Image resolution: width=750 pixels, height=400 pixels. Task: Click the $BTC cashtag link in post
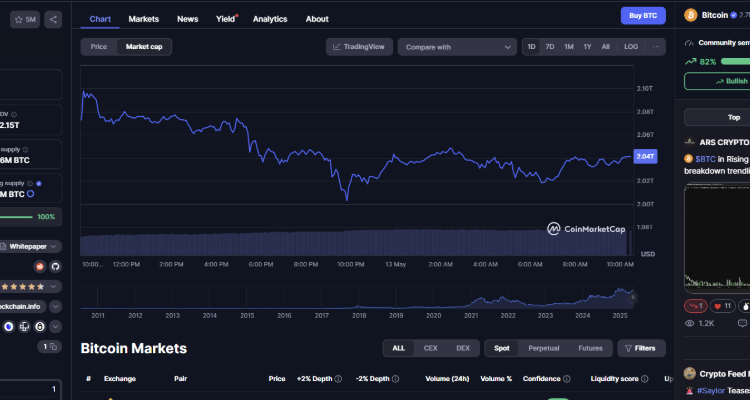coord(706,159)
